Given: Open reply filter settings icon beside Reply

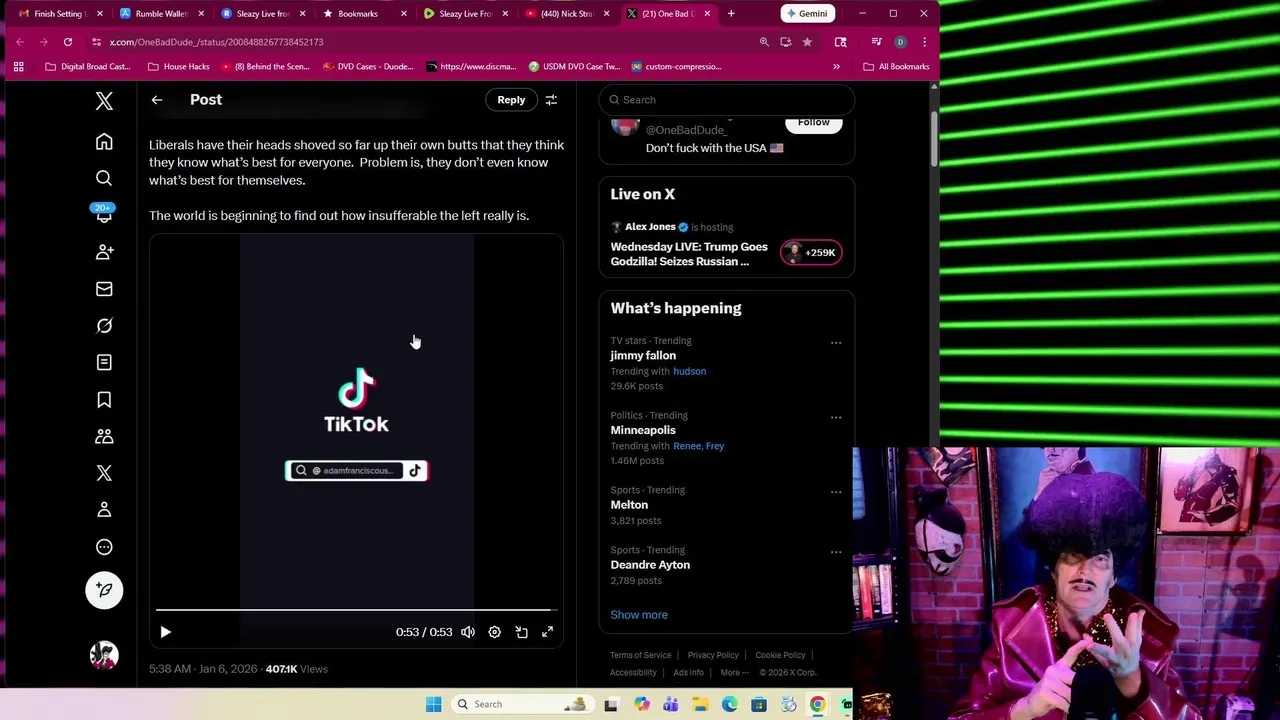Looking at the screenshot, I should coord(551,100).
